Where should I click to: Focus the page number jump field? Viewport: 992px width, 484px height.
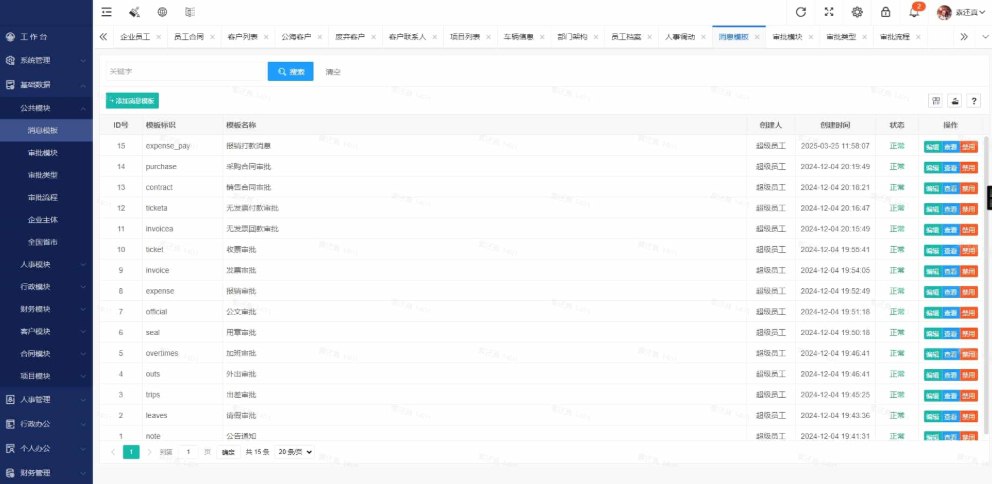188,452
